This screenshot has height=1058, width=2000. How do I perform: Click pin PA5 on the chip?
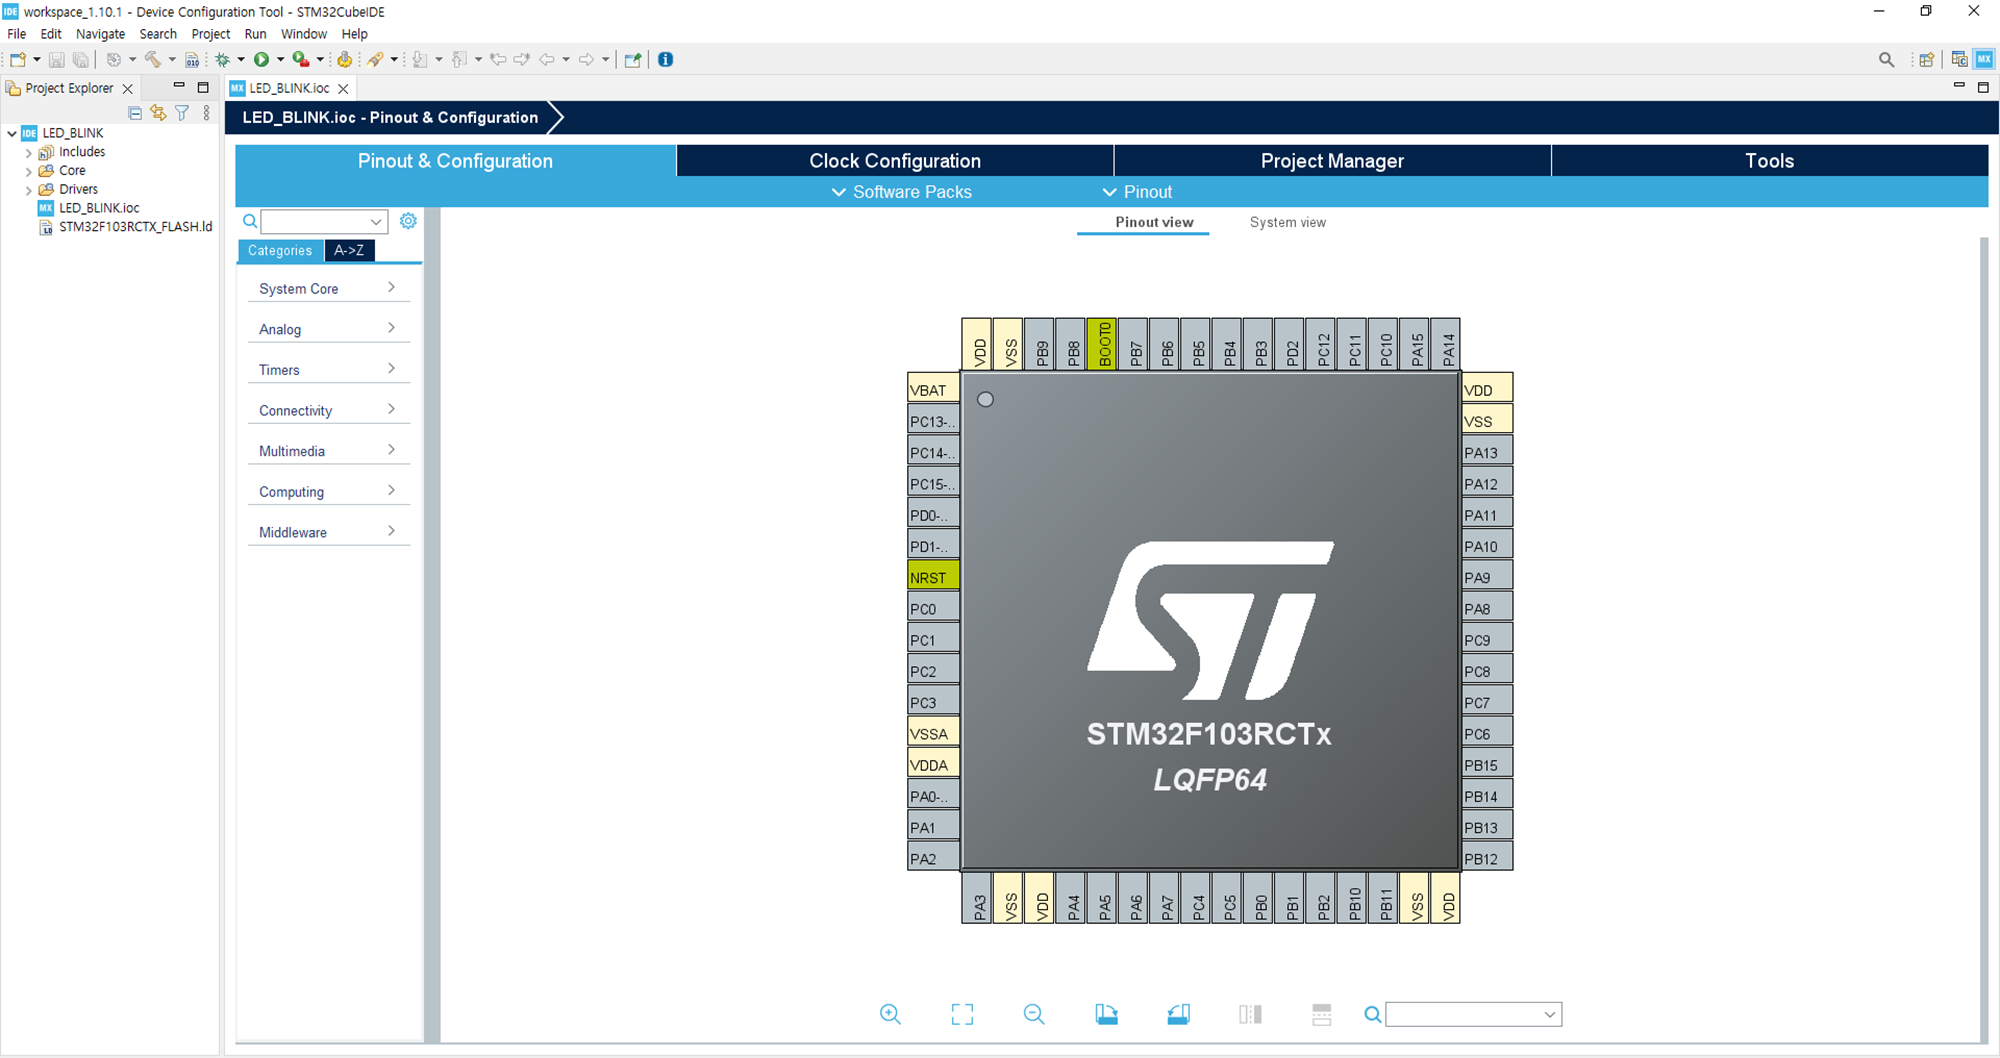1104,898
